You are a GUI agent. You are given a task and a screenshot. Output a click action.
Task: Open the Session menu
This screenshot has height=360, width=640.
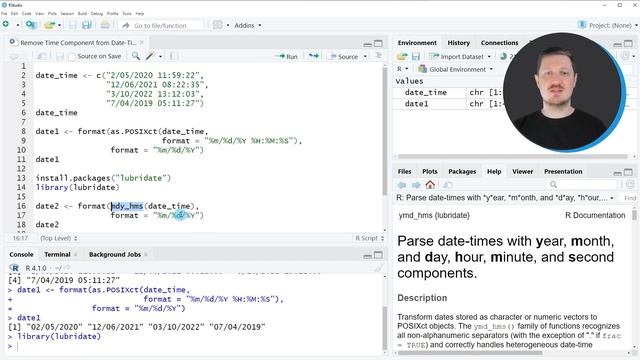(x=67, y=13)
